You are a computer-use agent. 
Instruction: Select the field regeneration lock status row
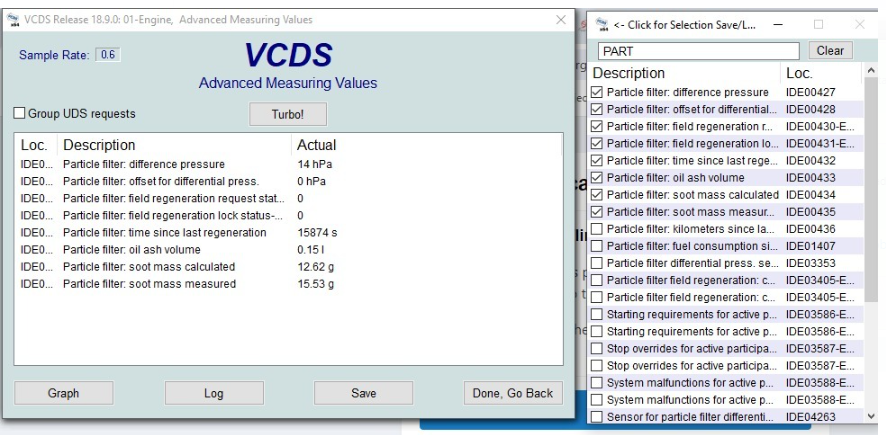pyautogui.click(x=288, y=215)
